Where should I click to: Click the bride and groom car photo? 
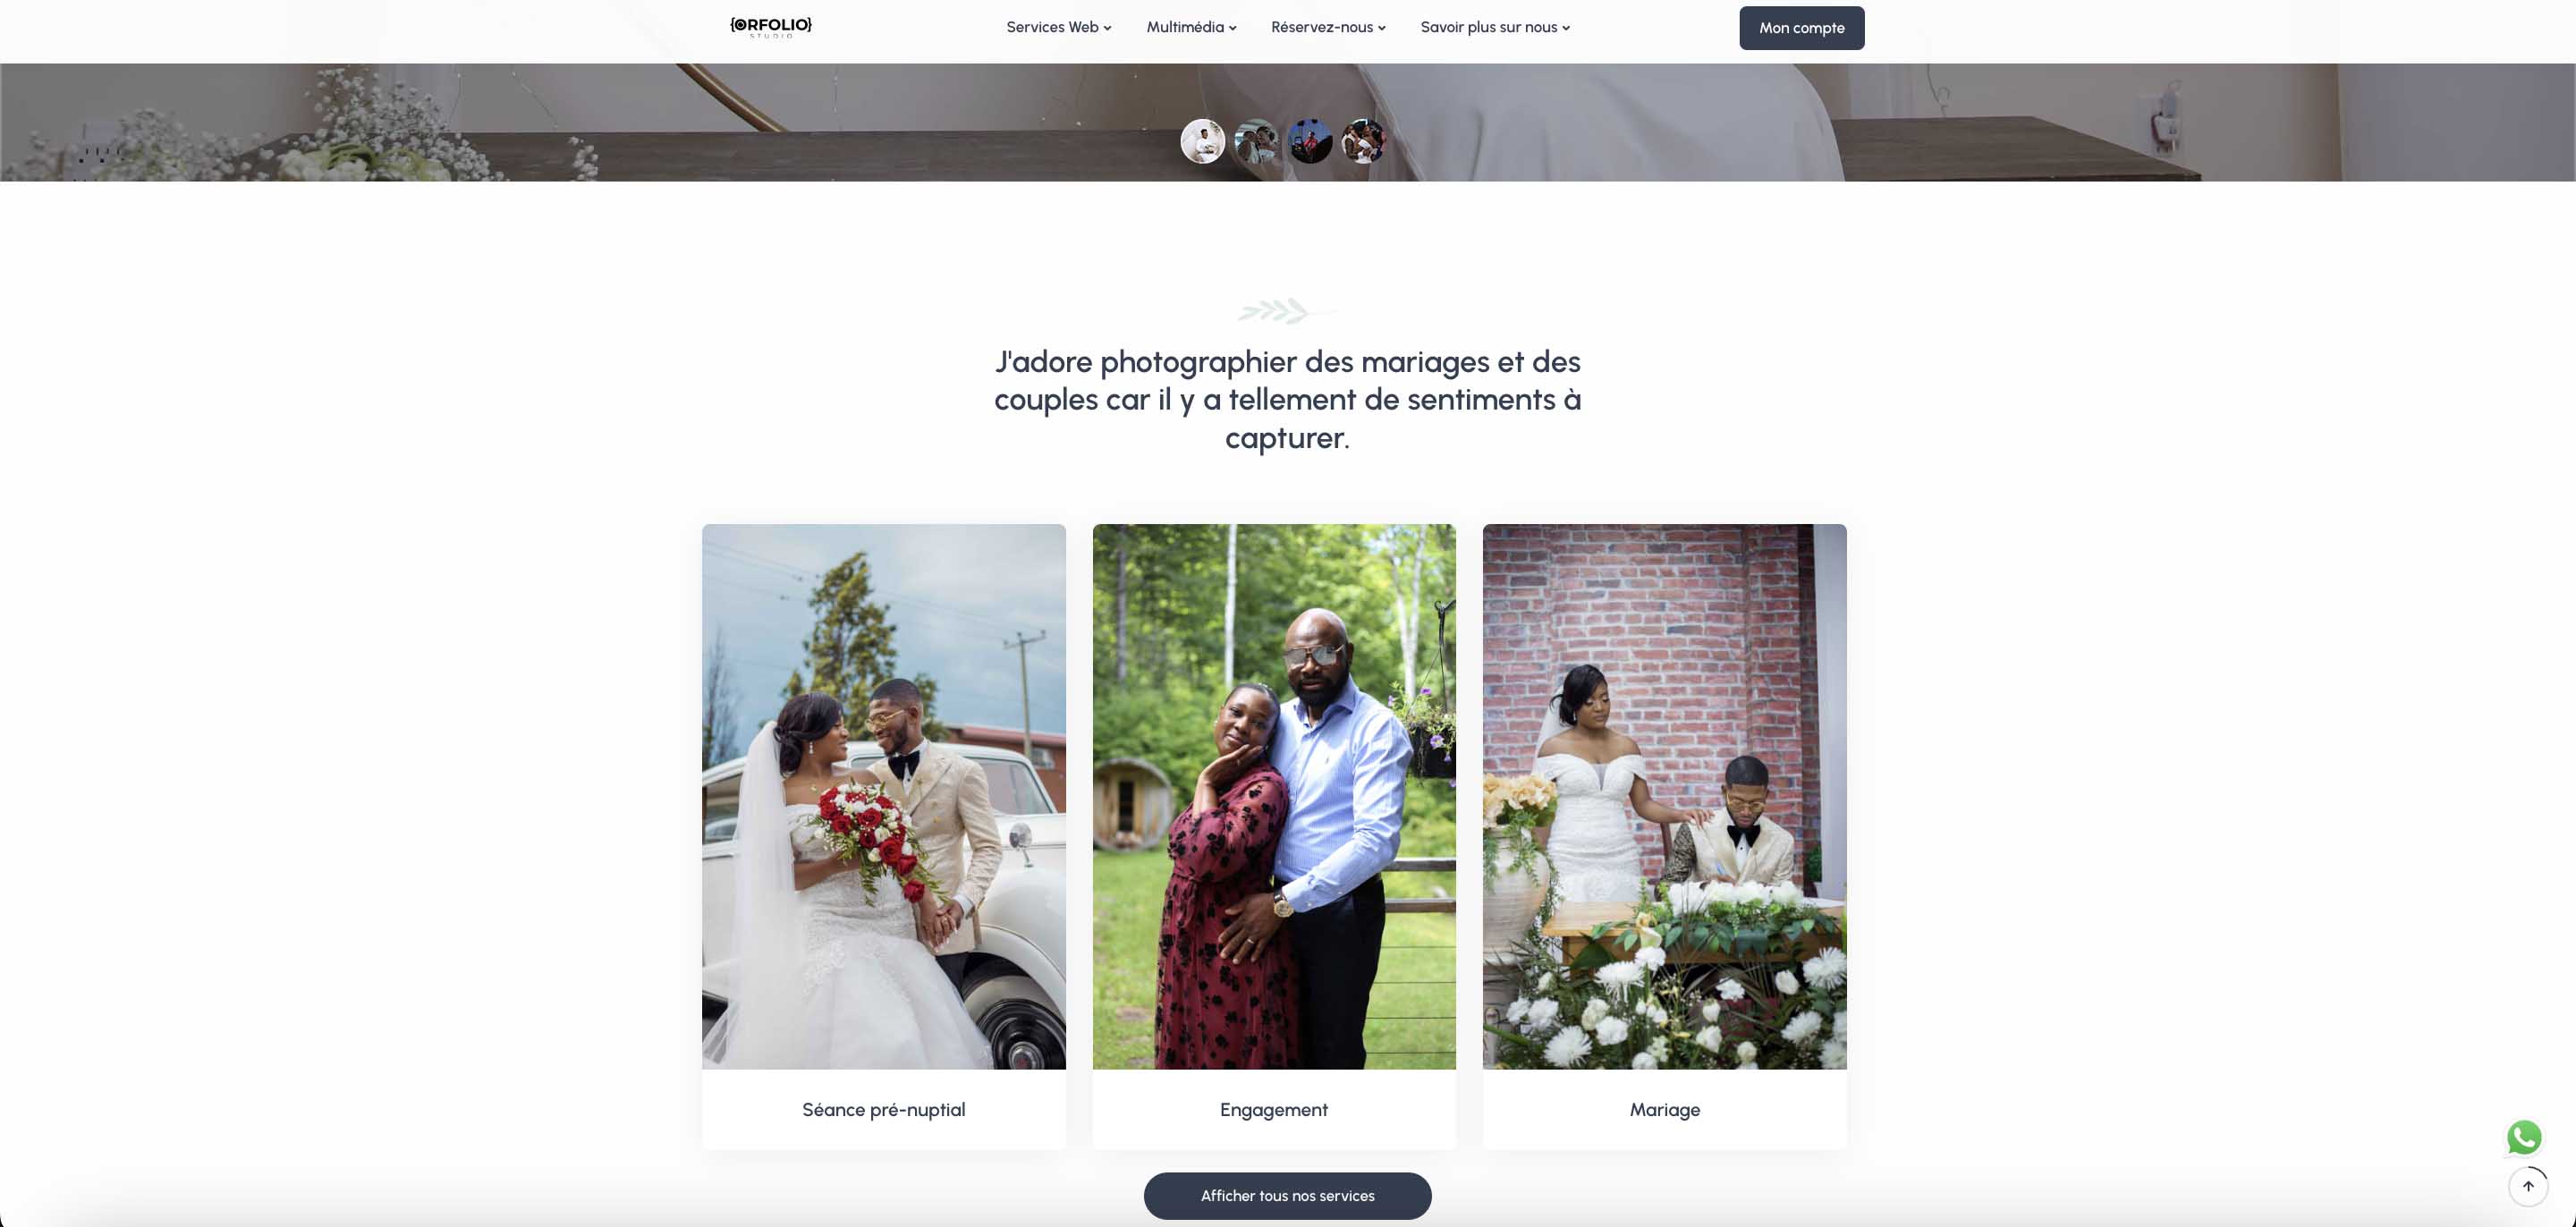pyautogui.click(x=883, y=796)
